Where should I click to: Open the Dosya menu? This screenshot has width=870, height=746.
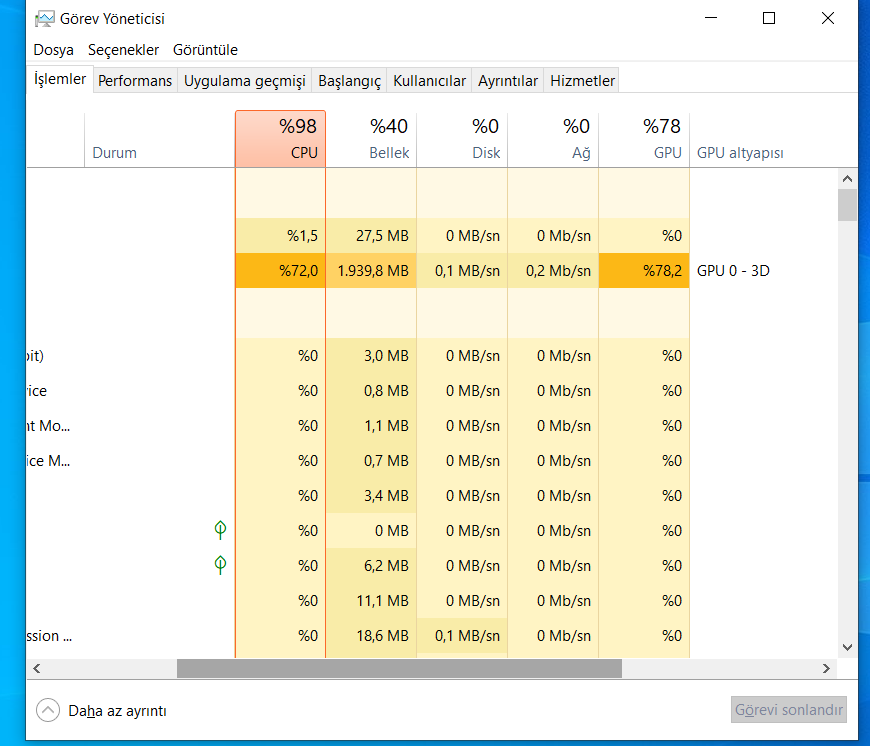pyautogui.click(x=53, y=50)
